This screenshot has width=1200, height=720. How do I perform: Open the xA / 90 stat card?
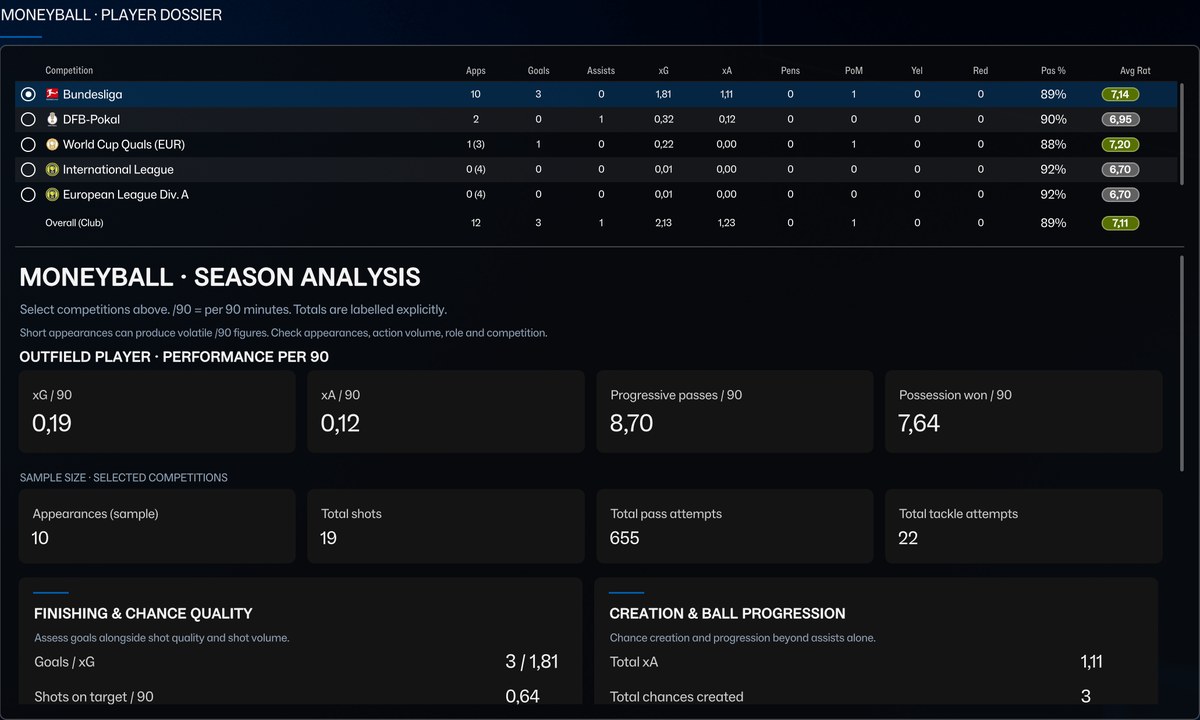[x=446, y=412]
